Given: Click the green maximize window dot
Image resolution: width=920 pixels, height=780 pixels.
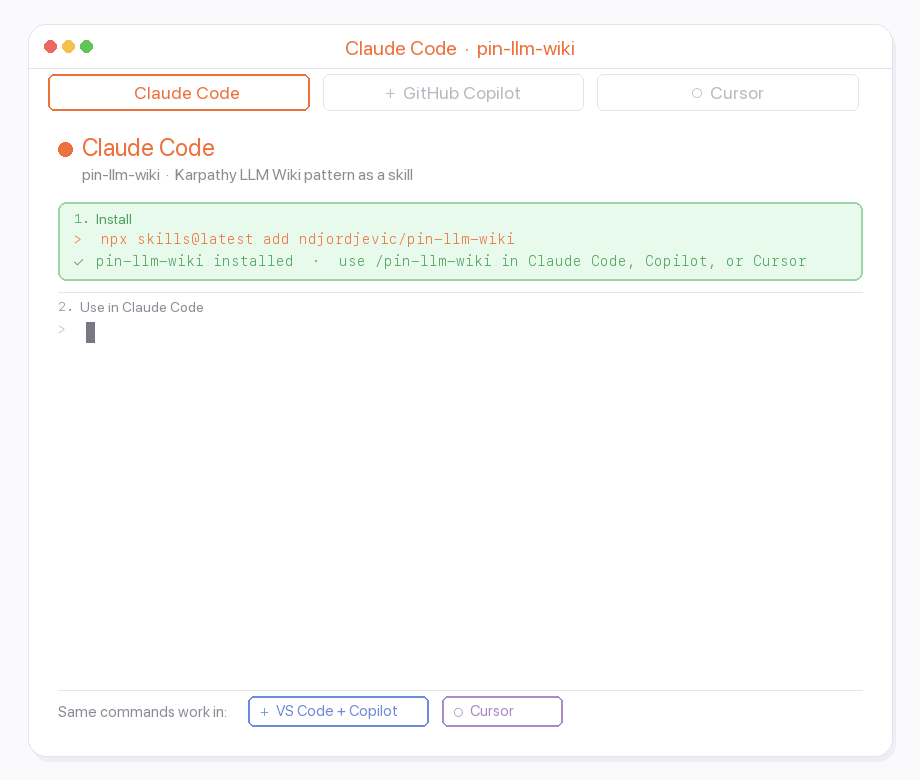Looking at the screenshot, I should coord(87,46).
